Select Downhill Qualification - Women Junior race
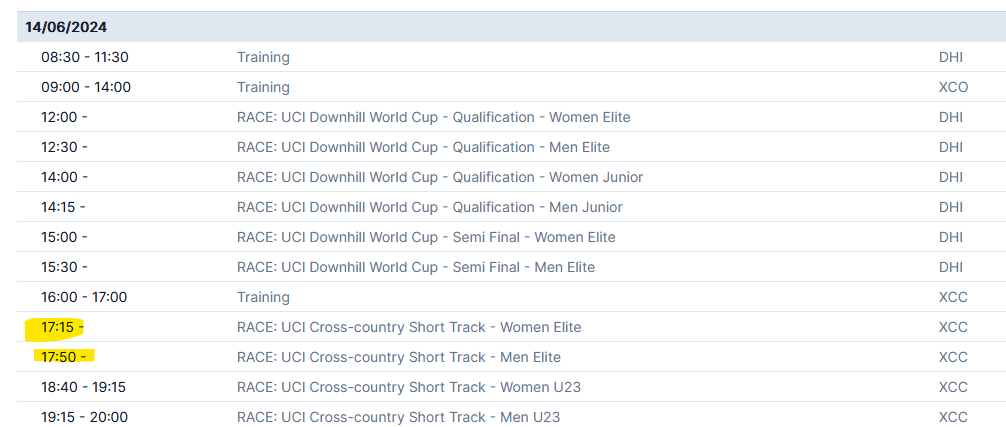Image resolution: width=1006 pixels, height=427 pixels. 440,177
